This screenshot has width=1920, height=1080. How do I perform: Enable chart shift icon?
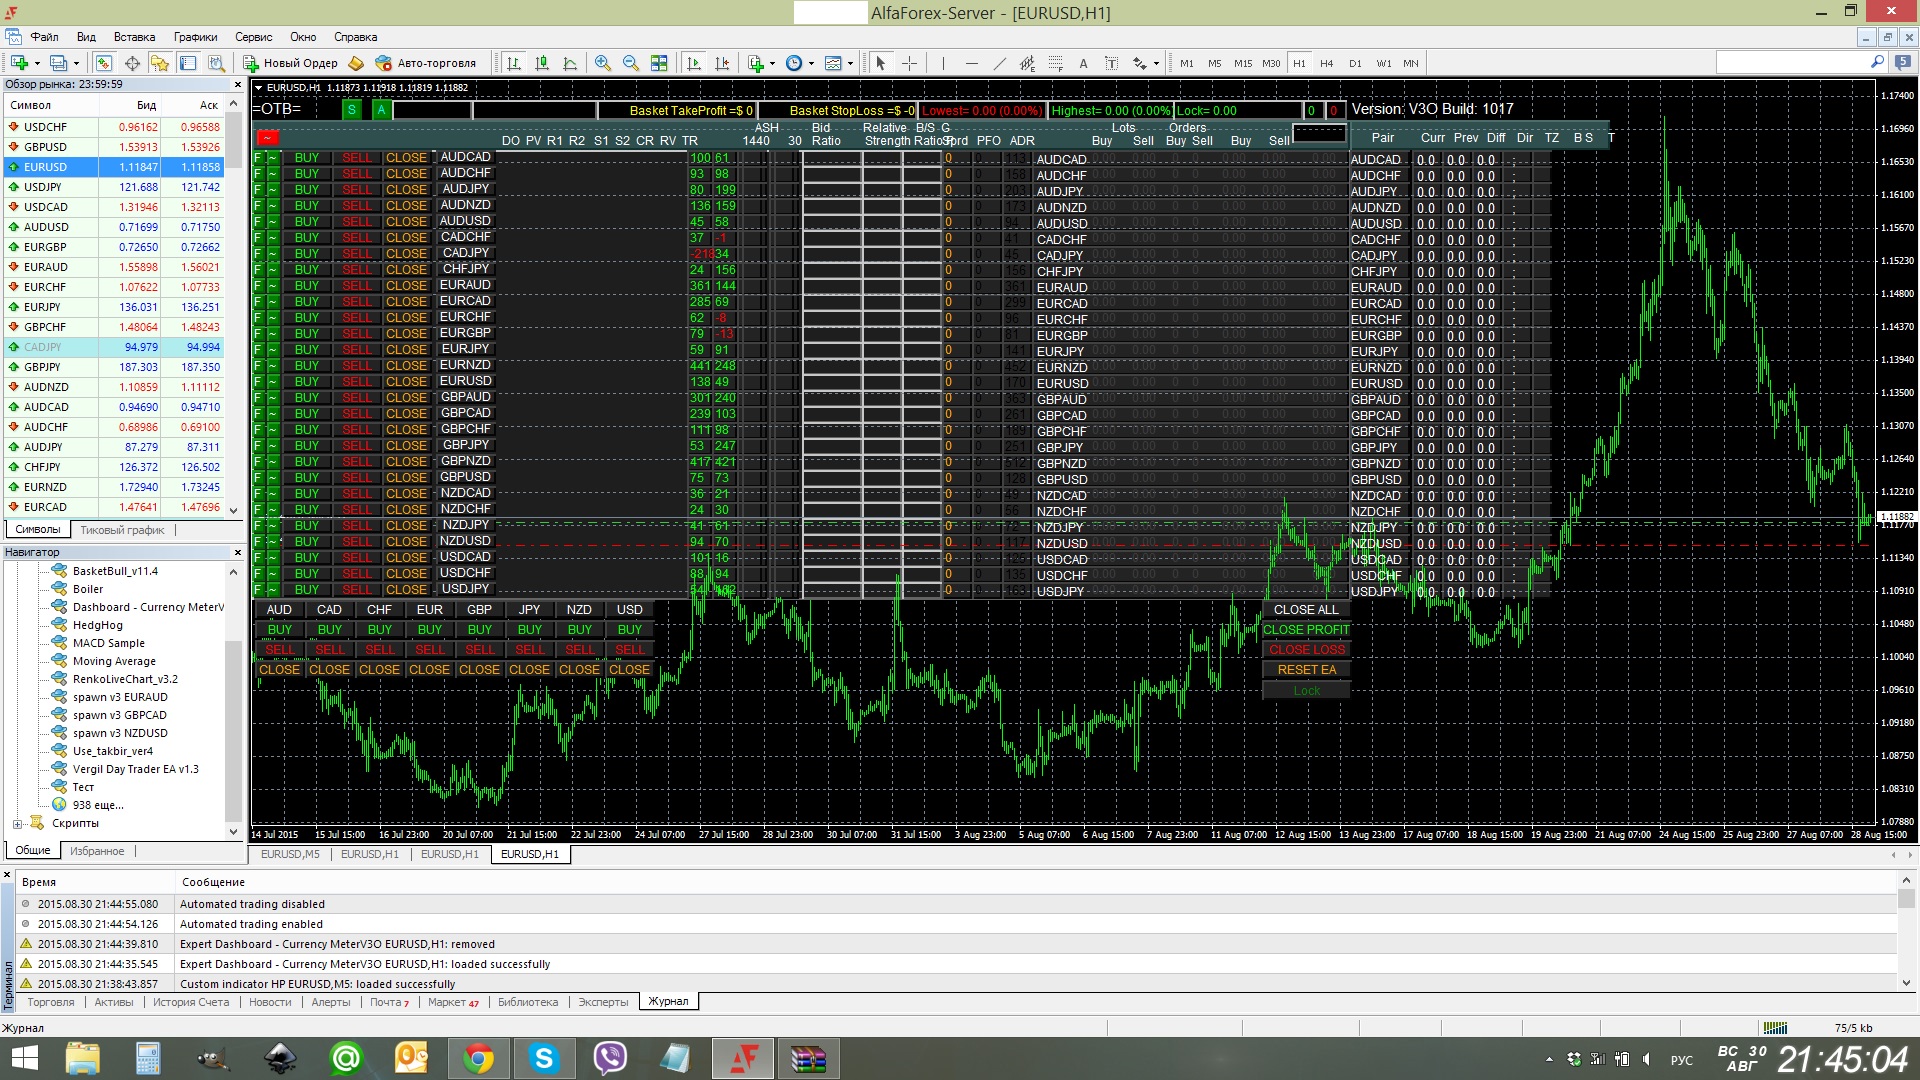pyautogui.click(x=722, y=63)
